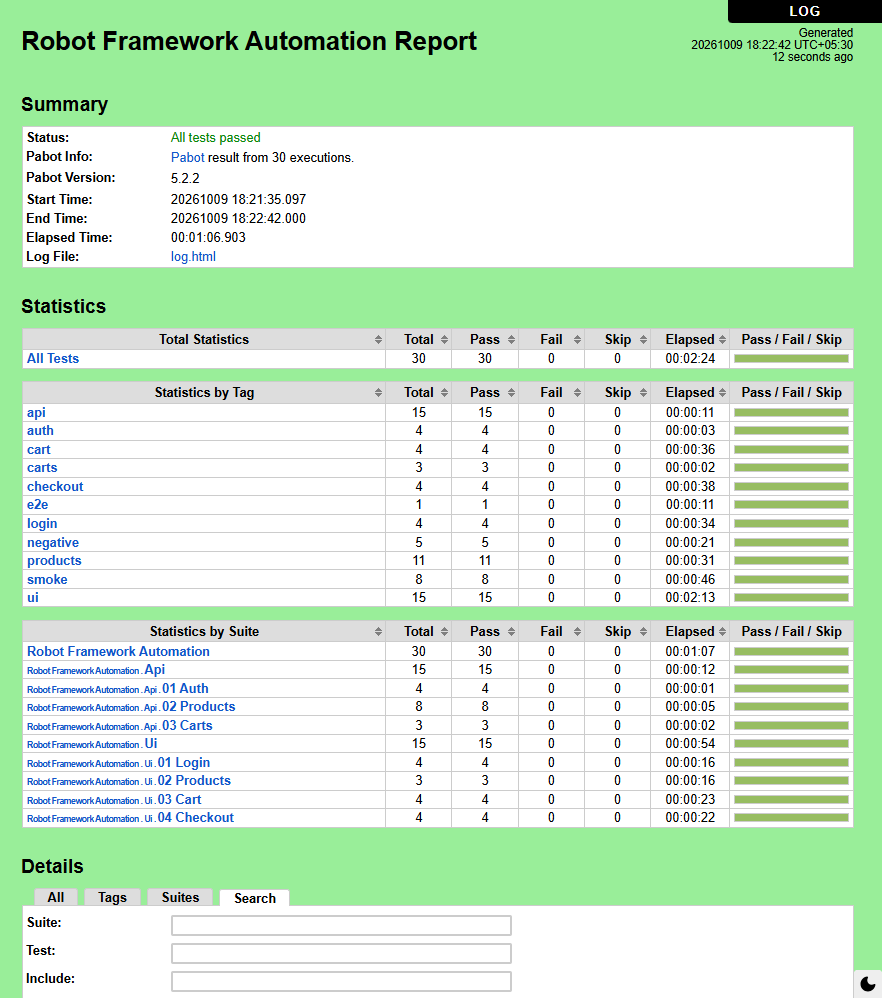The height and width of the screenshot is (998, 882).
Task: Sort Total Statistics by Fail column arrow
Action: [x=577, y=340]
